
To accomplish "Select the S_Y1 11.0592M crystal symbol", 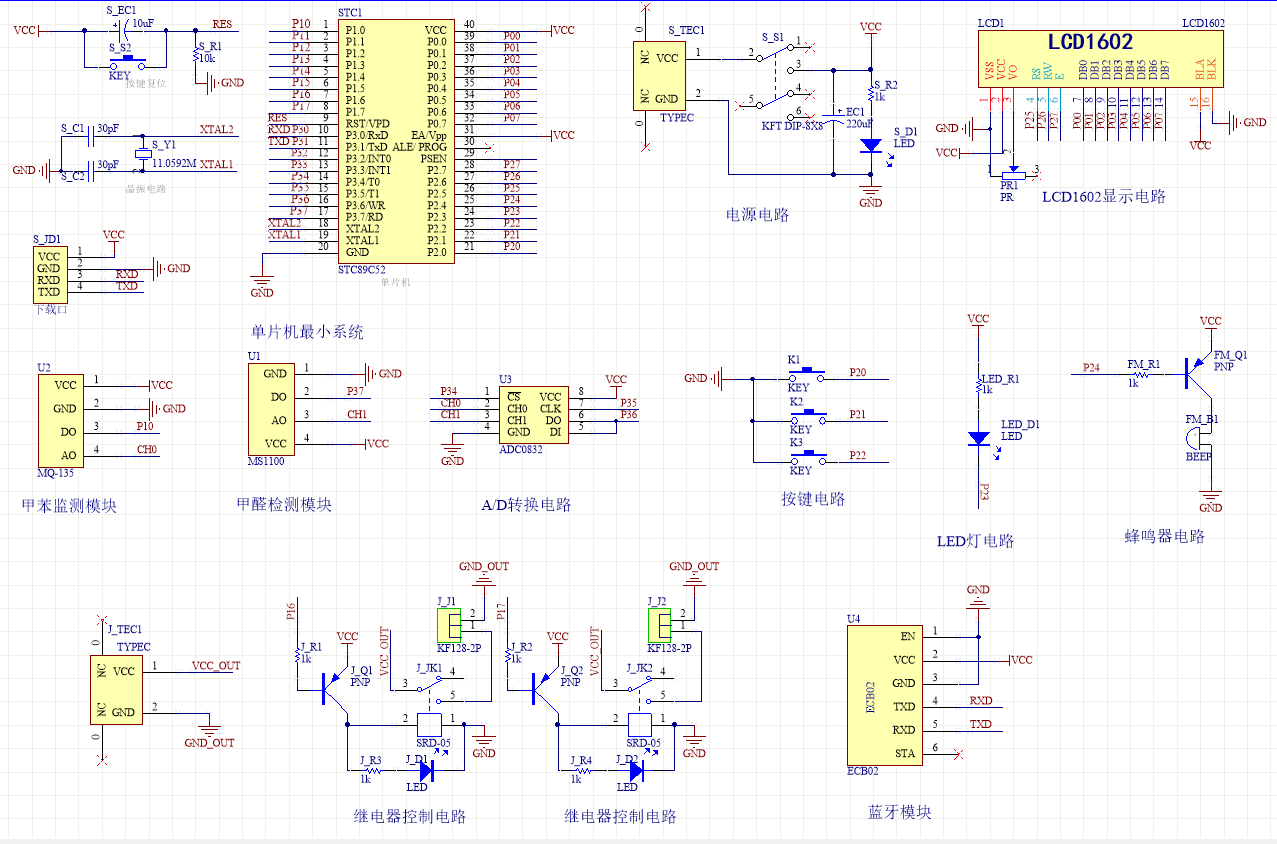I will click(143, 152).
